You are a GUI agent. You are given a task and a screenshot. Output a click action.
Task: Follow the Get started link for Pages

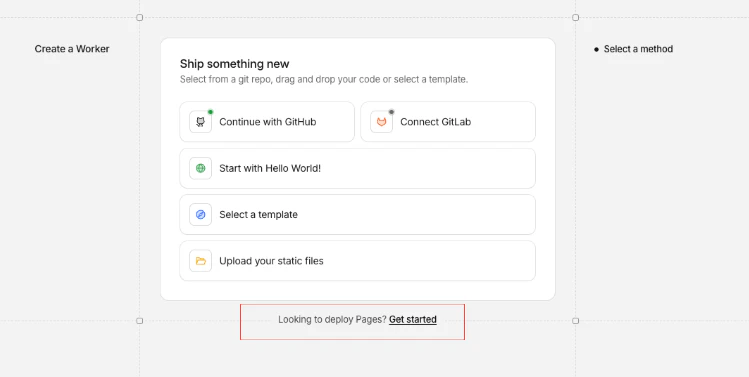tap(413, 319)
